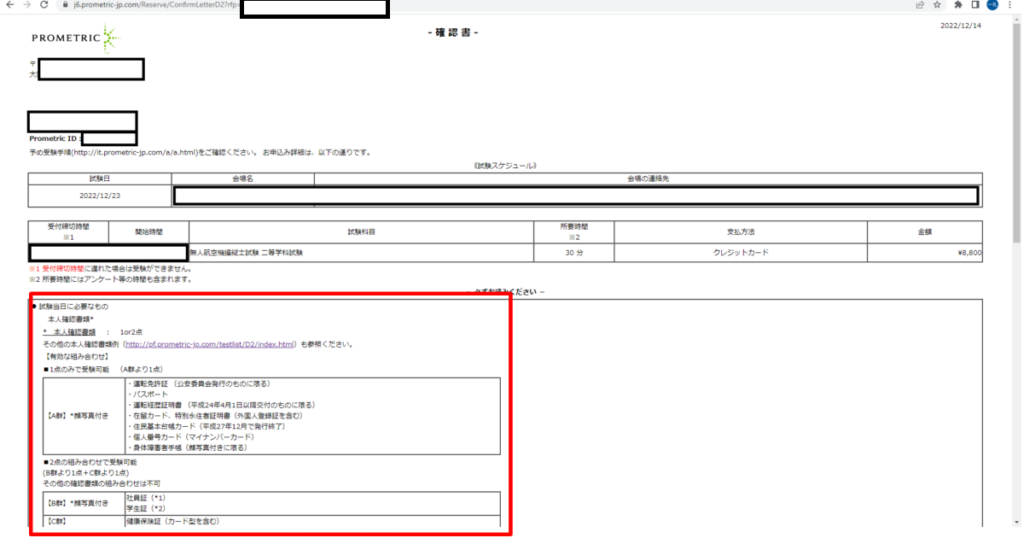Click the 金額 column header
The width and height of the screenshot is (1024, 538).
[x=925, y=232]
